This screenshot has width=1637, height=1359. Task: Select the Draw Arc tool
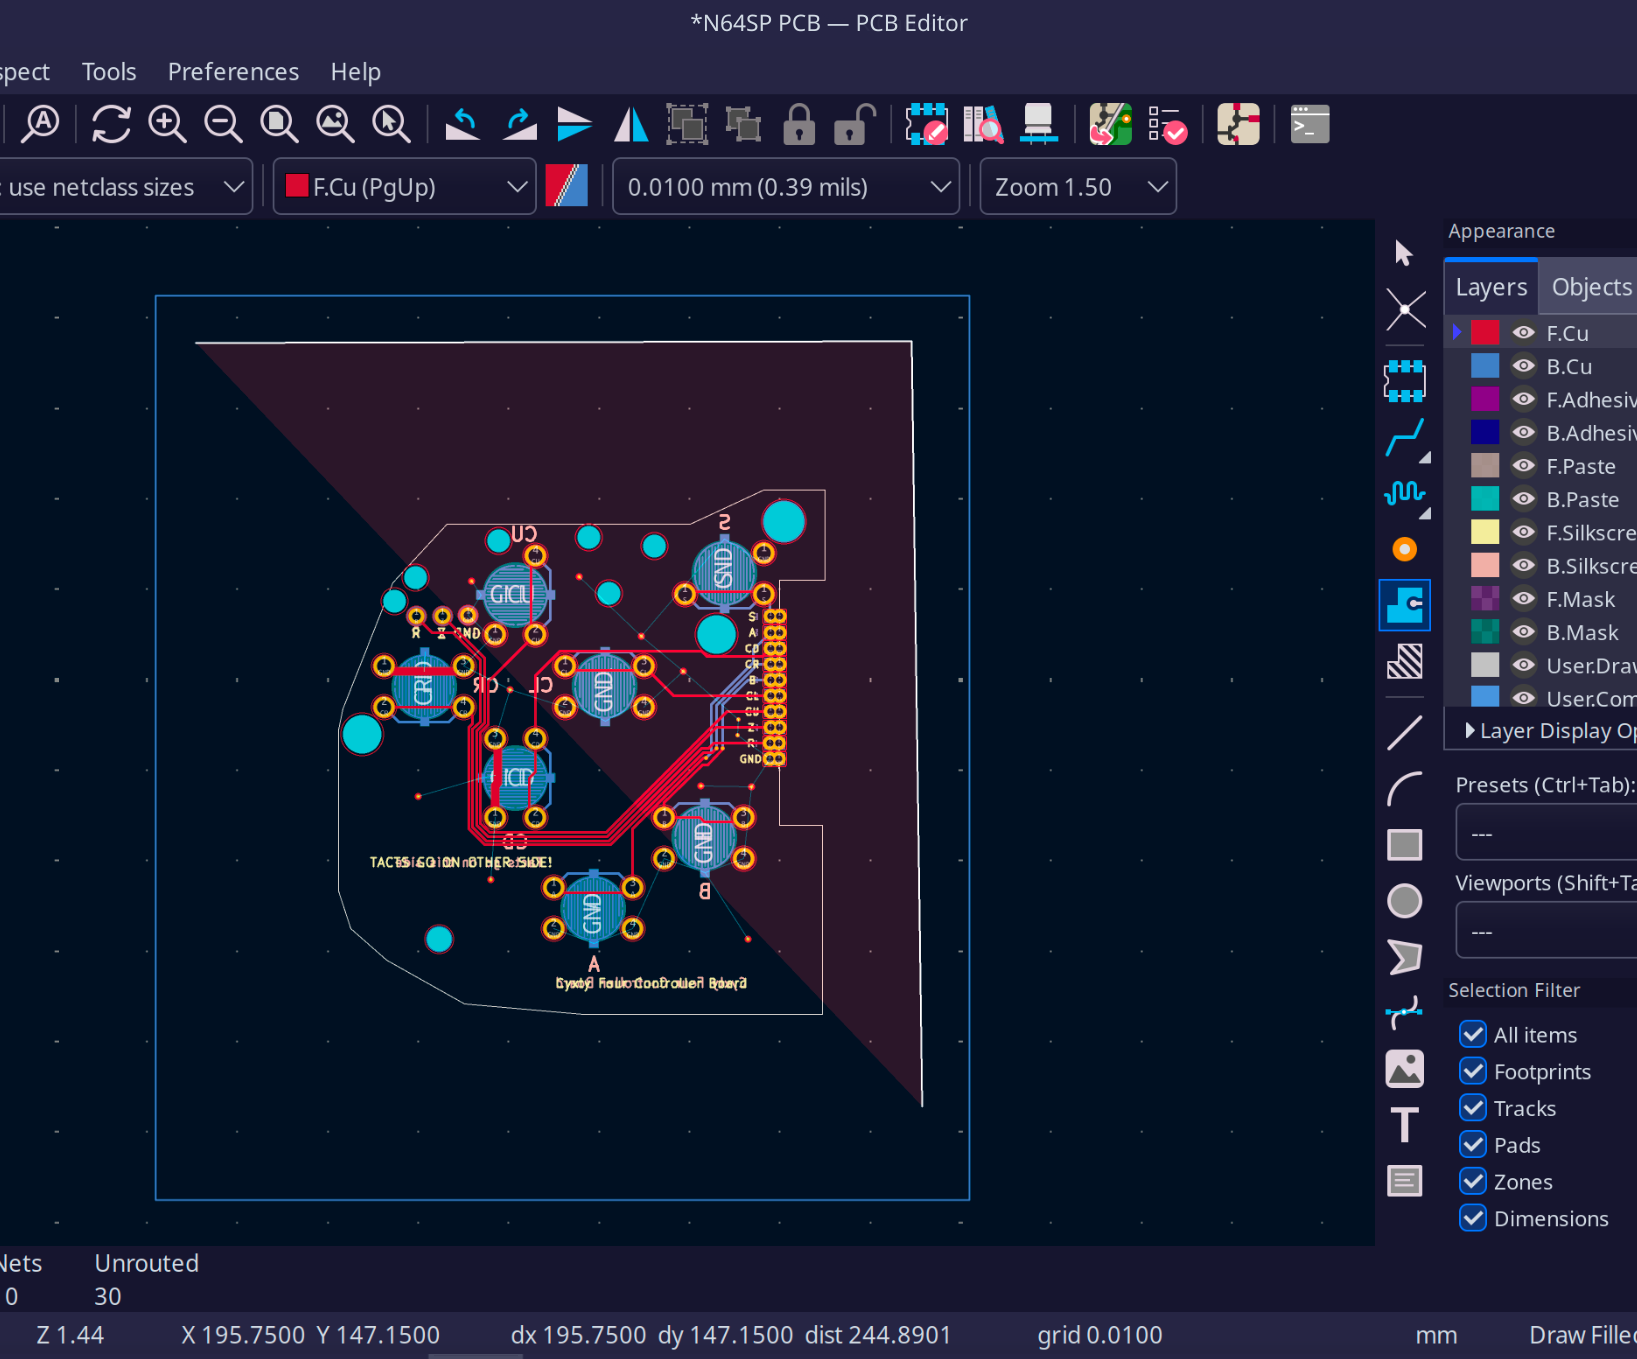point(1404,789)
